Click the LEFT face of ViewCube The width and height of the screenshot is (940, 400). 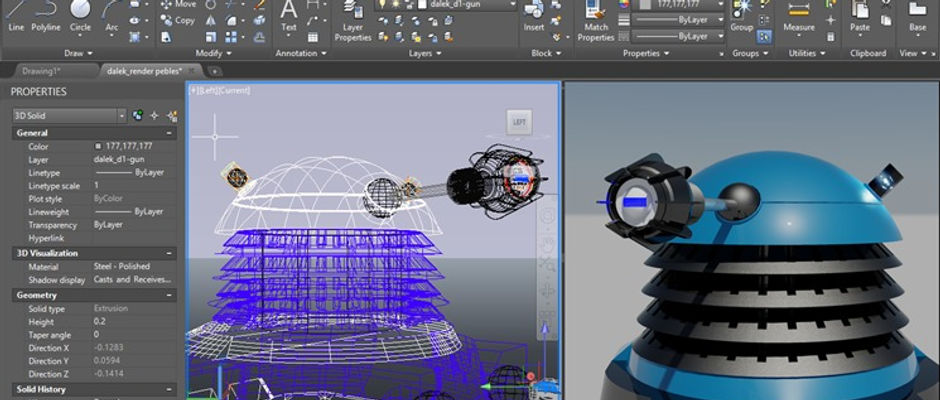coord(519,122)
